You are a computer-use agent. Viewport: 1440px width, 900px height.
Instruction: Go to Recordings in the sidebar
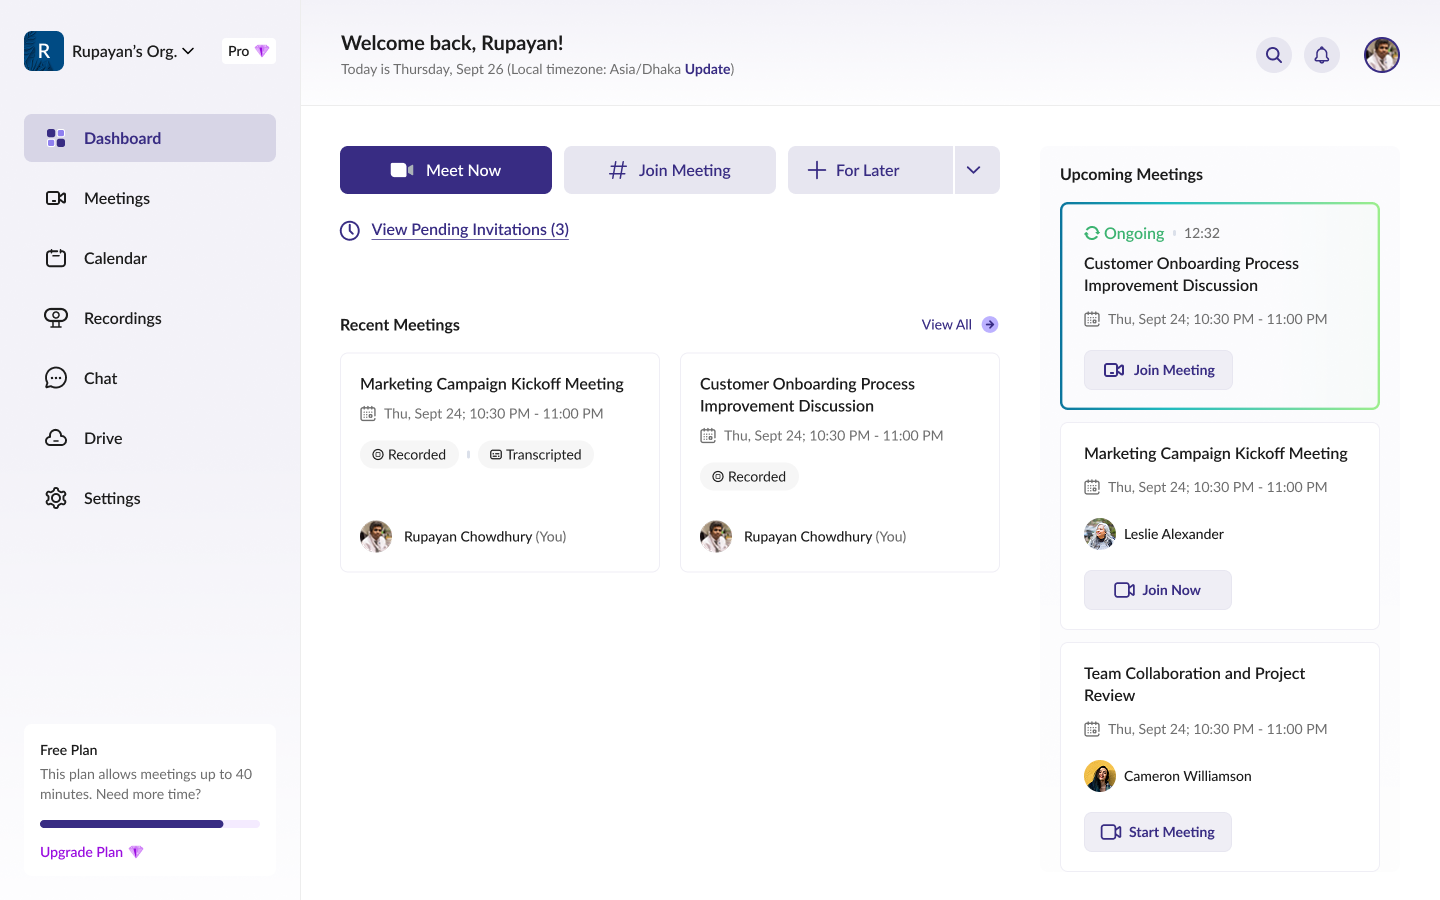tap(122, 318)
